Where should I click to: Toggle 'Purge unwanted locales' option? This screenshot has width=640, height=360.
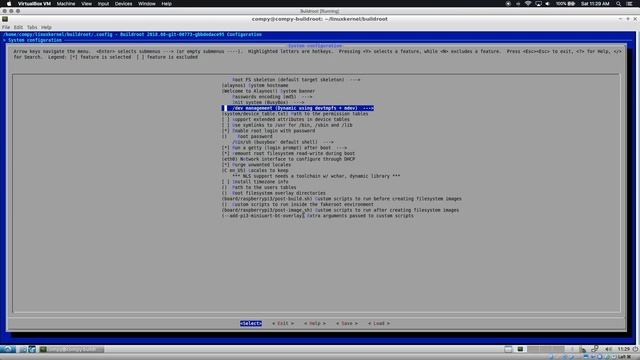pyautogui.click(x=256, y=164)
